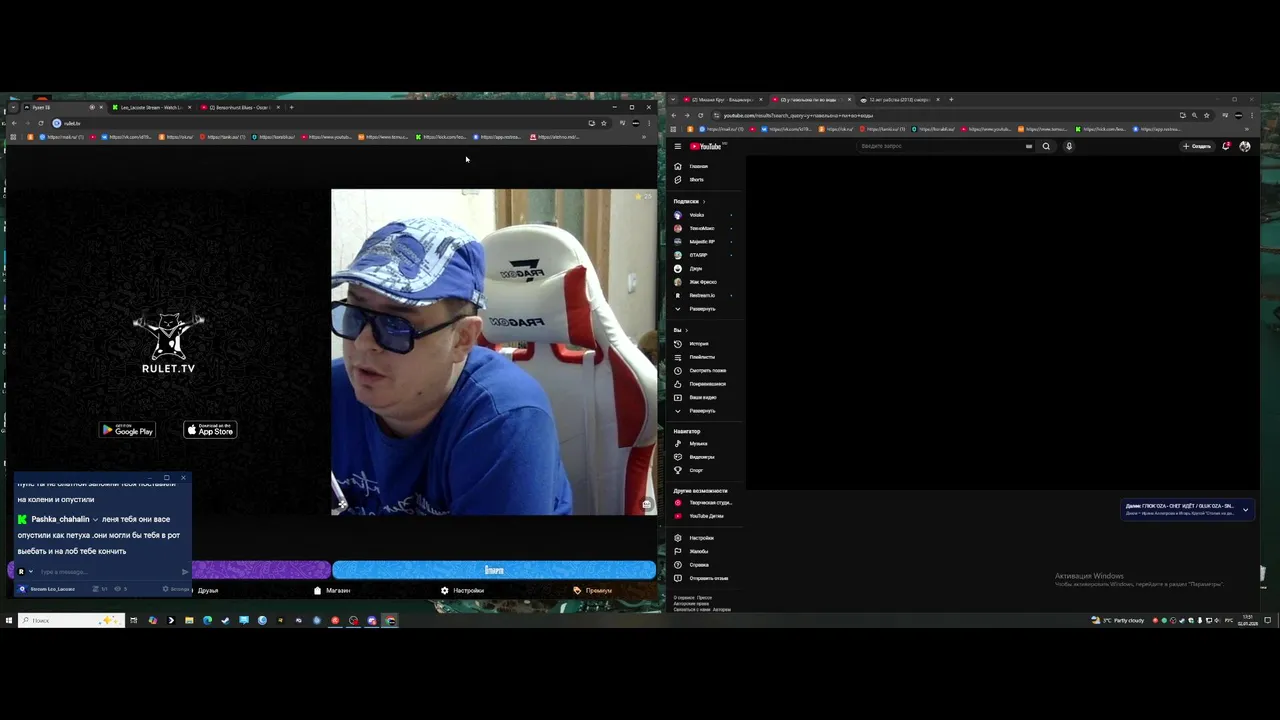Screen dimensions: 1280x720
Task: Open Majestic RP channel subscription
Action: pyautogui.click(x=702, y=242)
